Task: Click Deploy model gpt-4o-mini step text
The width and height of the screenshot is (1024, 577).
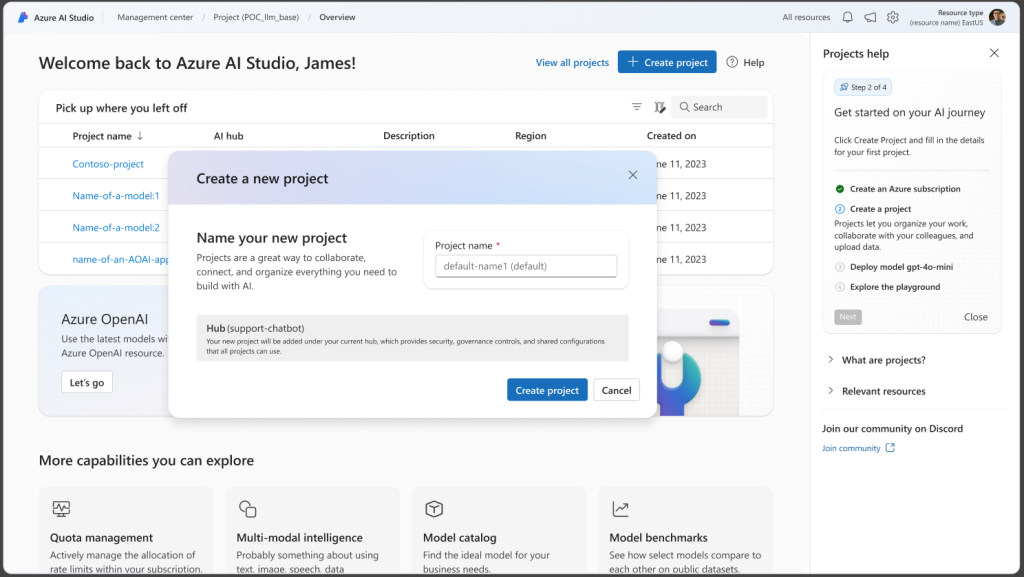Action: (x=901, y=266)
